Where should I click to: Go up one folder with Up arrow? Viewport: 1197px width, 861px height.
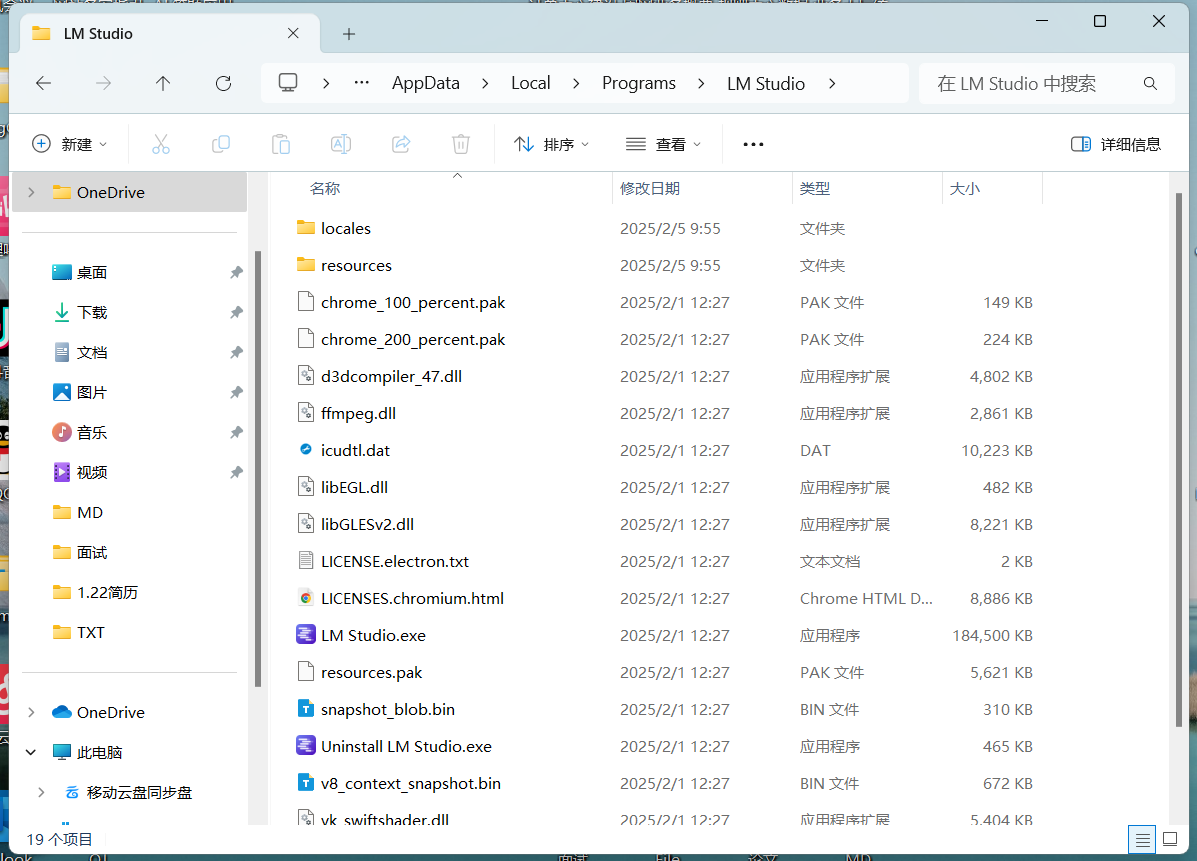point(163,83)
